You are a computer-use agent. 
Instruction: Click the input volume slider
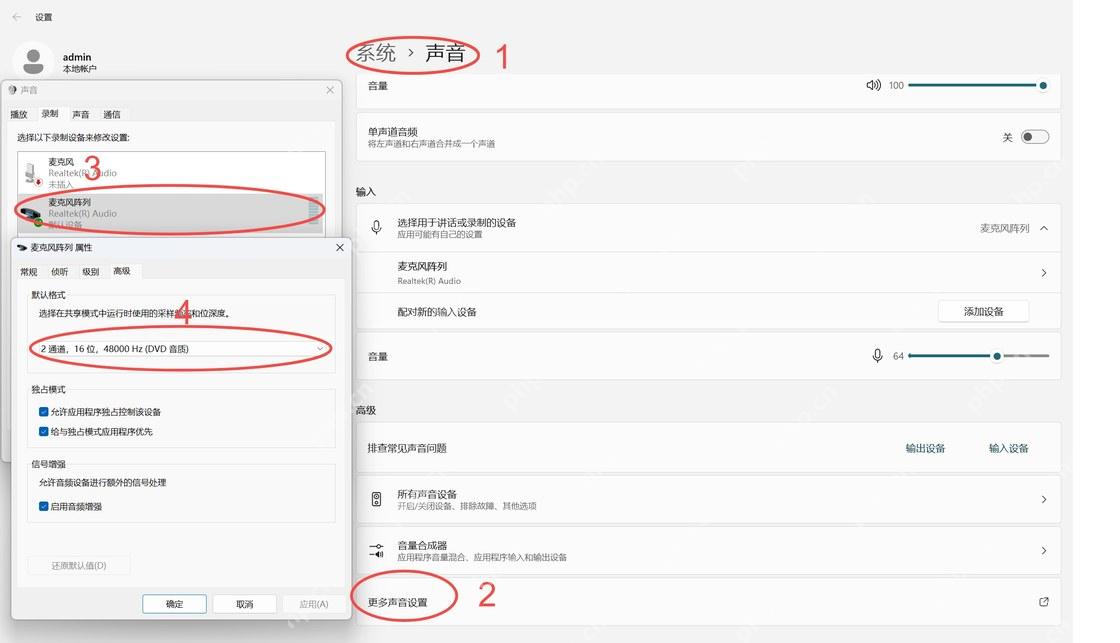(x=978, y=356)
